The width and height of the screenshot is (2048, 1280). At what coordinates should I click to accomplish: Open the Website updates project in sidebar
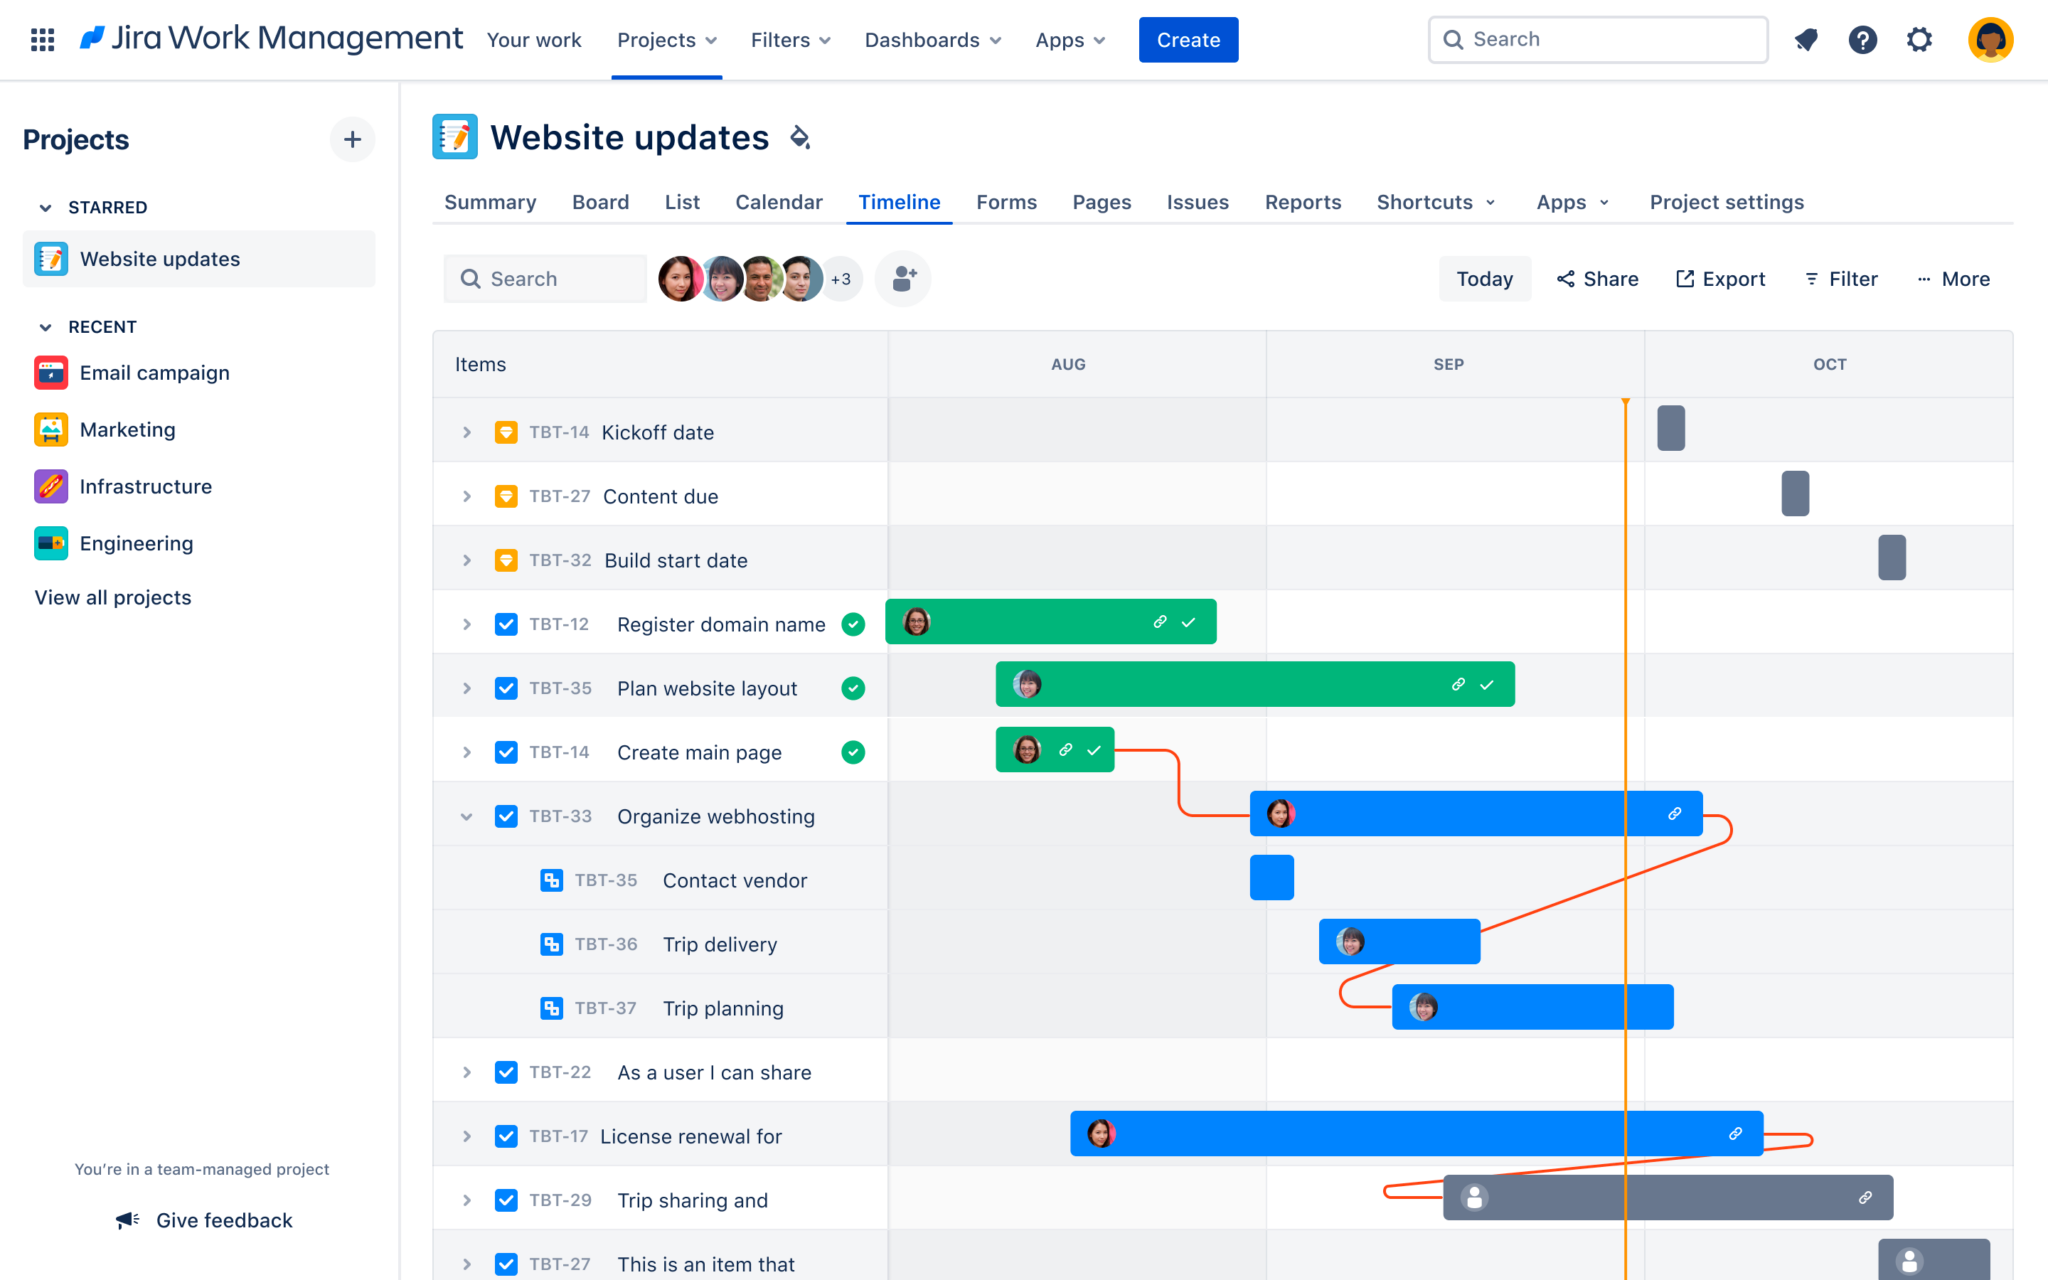click(159, 258)
